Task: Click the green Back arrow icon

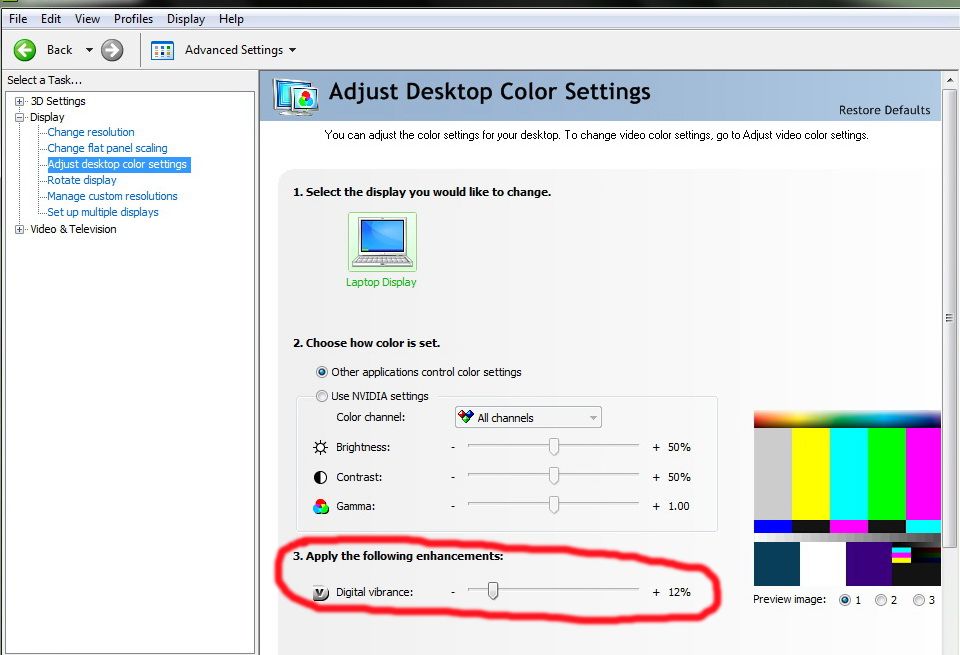Action: click(25, 50)
